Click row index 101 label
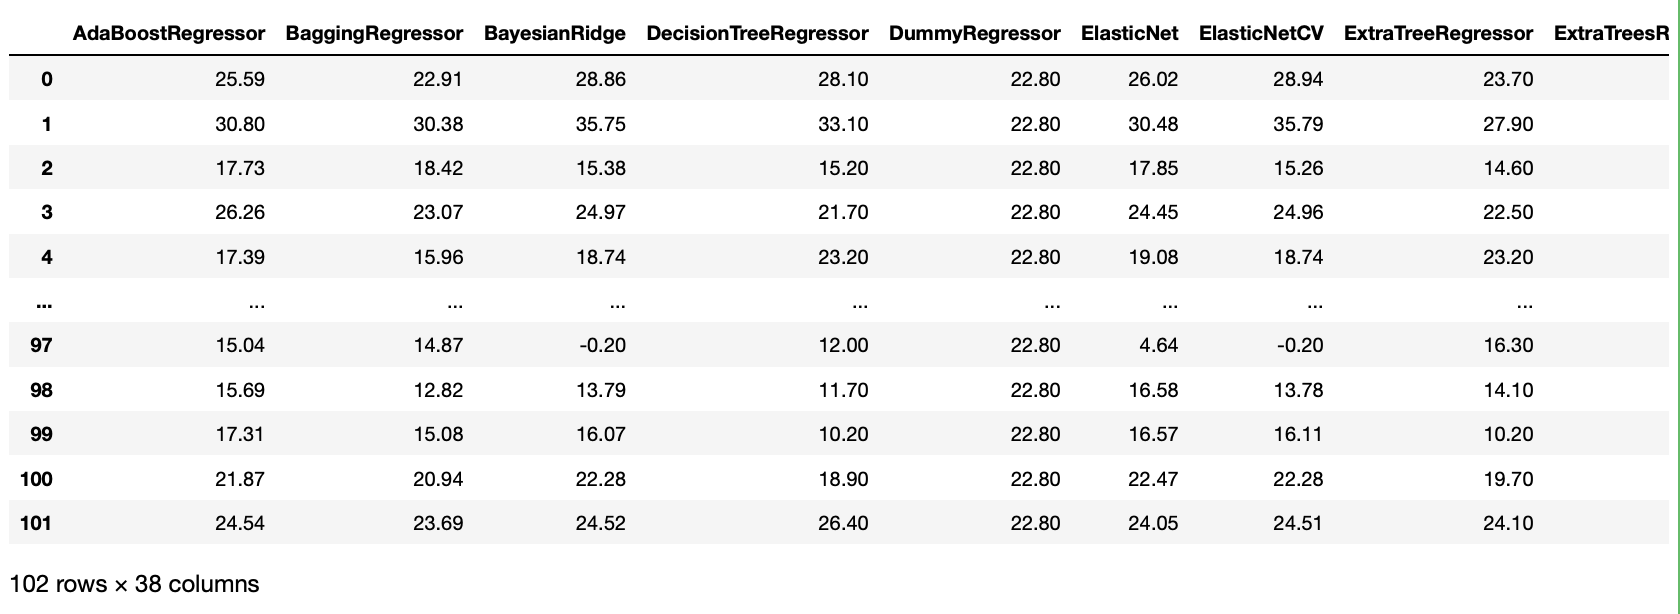This screenshot has height=614, width=1680. tap(36, 523)
